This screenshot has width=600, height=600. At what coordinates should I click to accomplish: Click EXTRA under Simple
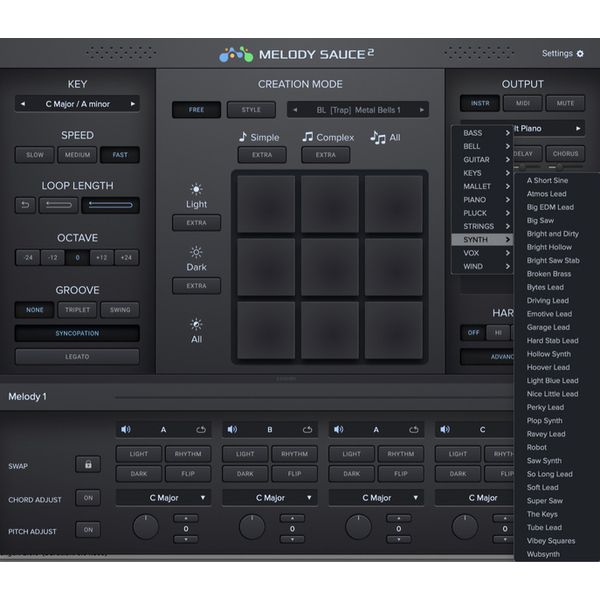tap(262, 155)
